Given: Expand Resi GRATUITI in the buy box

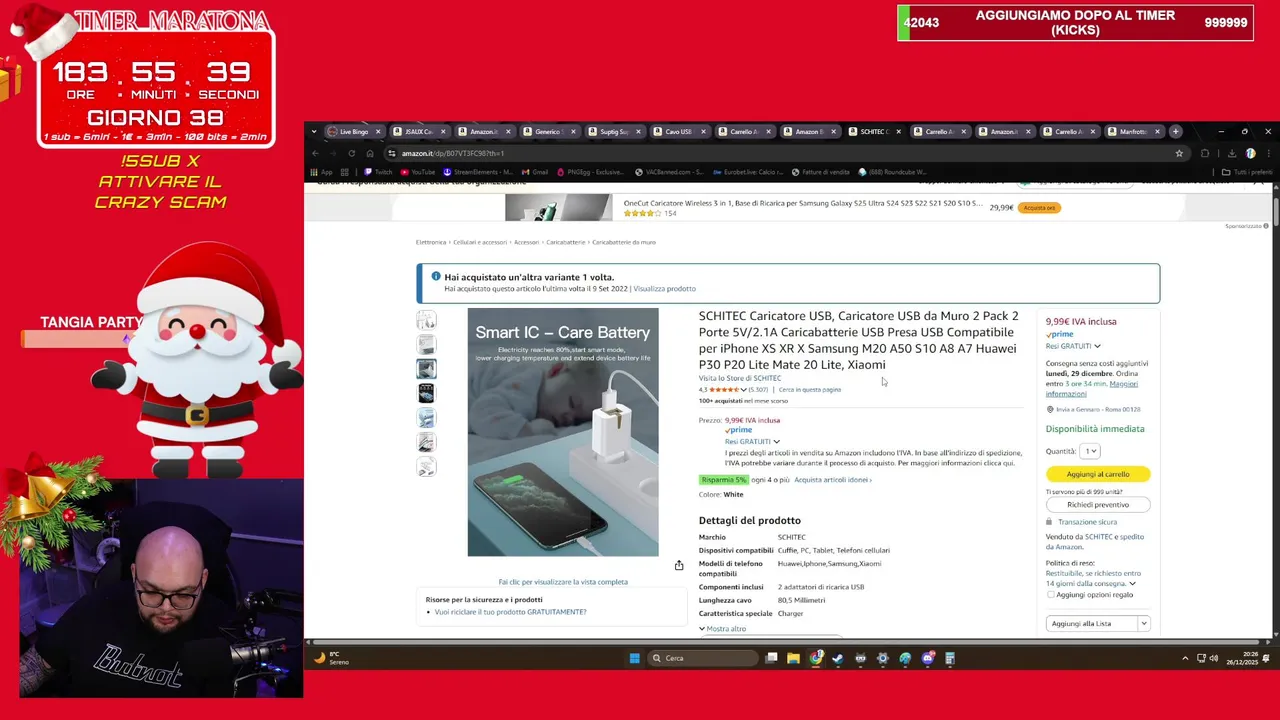Looking at the screenshot, I should pyautogui.click(x=1073, y=346).
